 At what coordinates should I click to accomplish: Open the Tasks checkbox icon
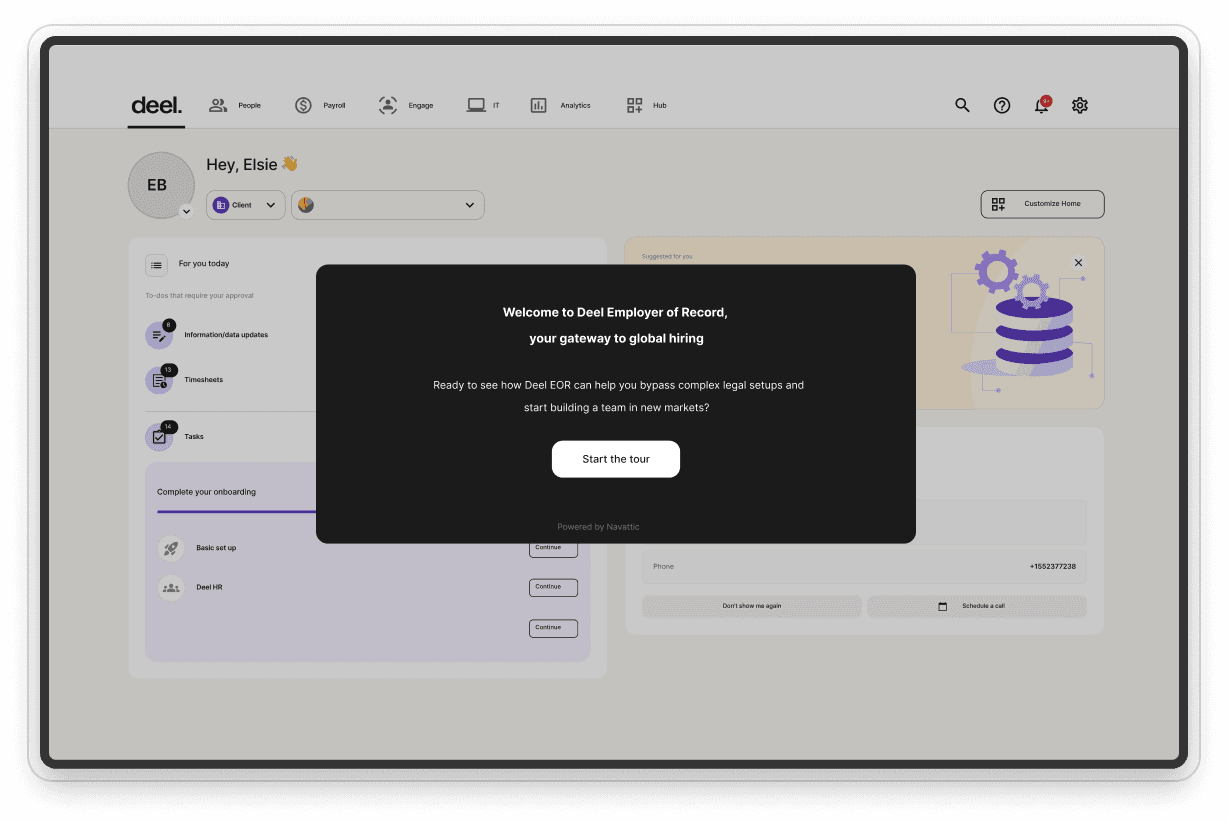tap(159, 437)
